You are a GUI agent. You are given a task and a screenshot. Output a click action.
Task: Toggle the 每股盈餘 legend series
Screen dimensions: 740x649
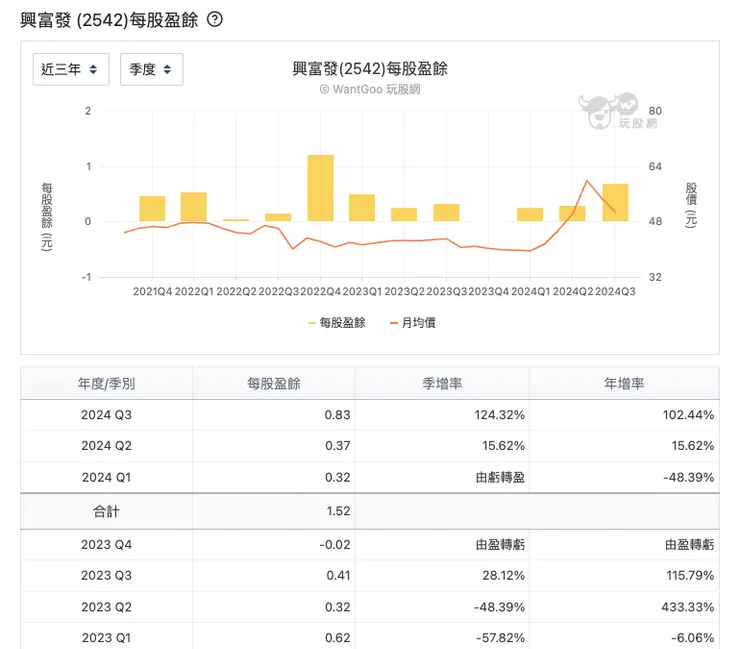(x=337, y=323)
